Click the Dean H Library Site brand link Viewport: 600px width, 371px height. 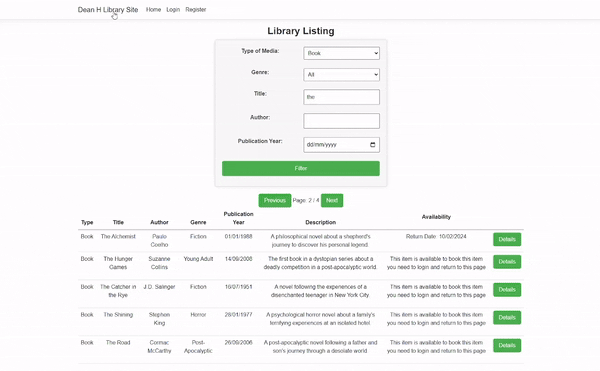pos(108,10)
